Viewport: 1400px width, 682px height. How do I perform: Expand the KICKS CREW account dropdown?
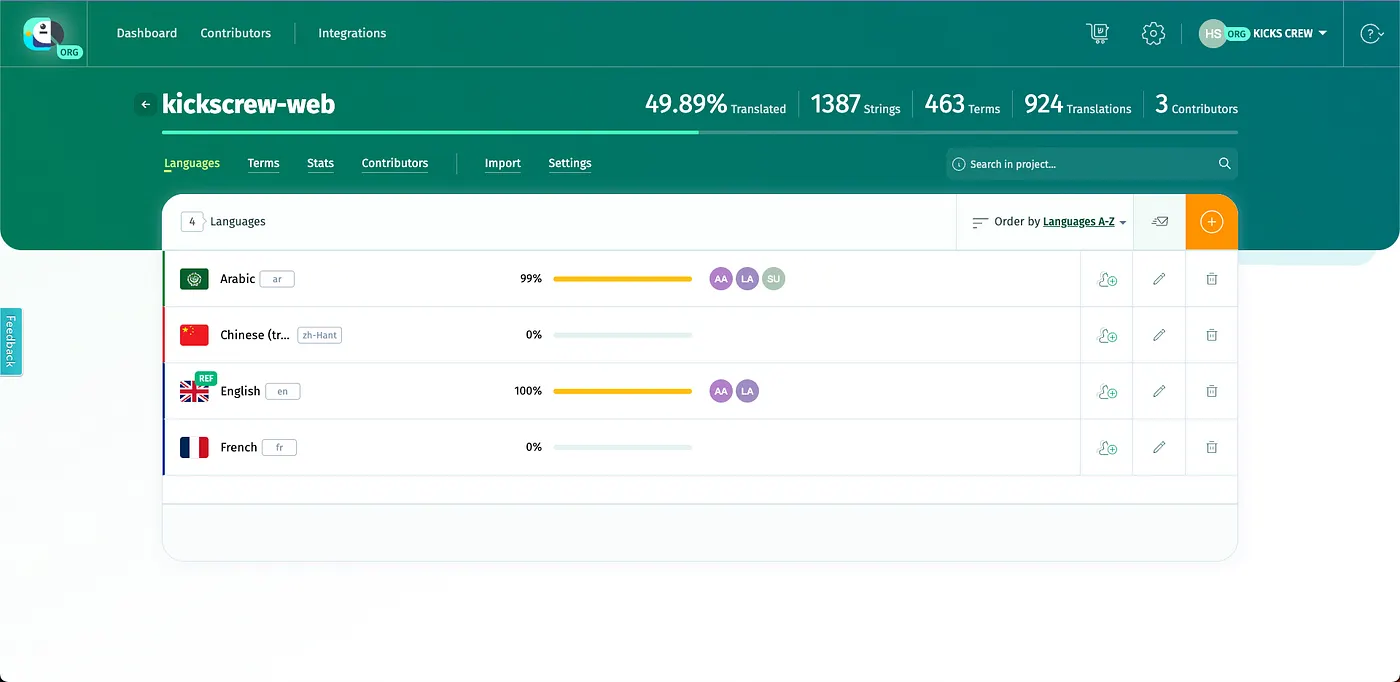pyautogui.click(x=1290, y=33)
